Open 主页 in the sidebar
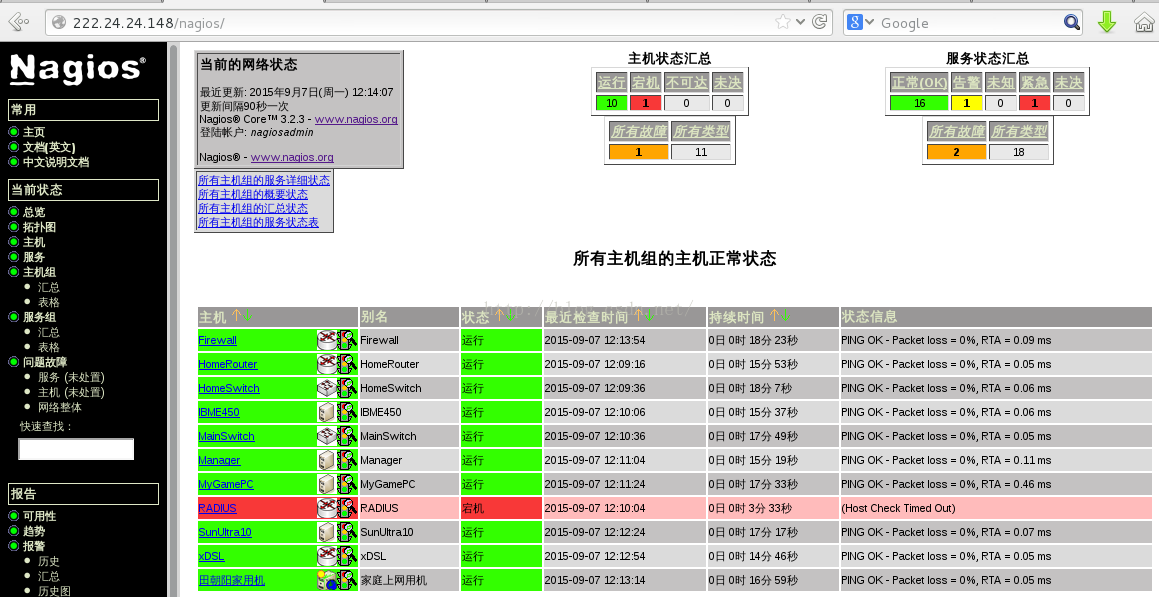Screen dimensions: 1159x597 [34, 132]
